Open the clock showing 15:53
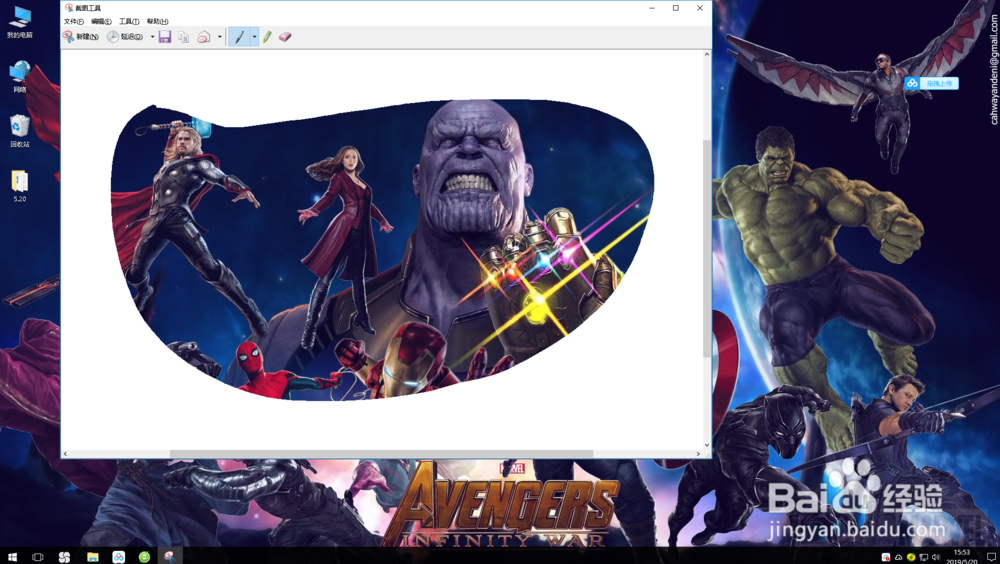Screen dimensions: 1000x564 tap(962, 557)
